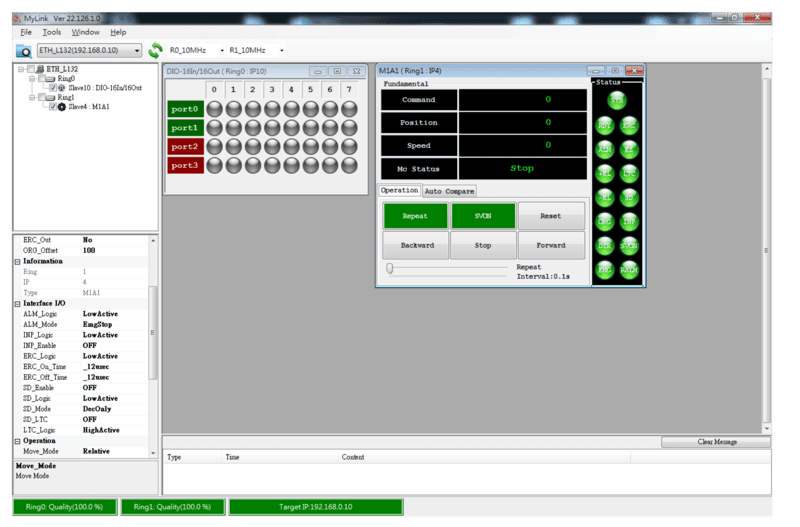Collapse the ETH_L132 tree node

(21, 69)
